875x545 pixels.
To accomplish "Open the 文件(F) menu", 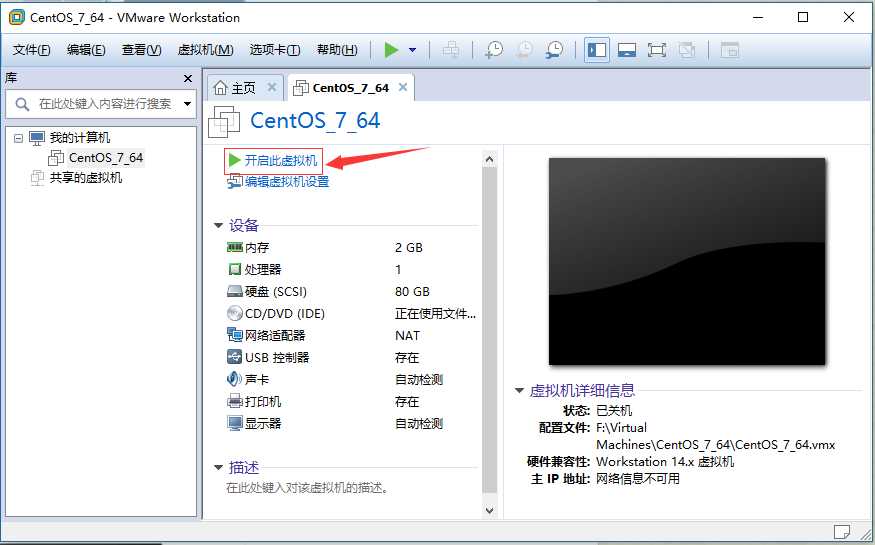I will 31,50.
